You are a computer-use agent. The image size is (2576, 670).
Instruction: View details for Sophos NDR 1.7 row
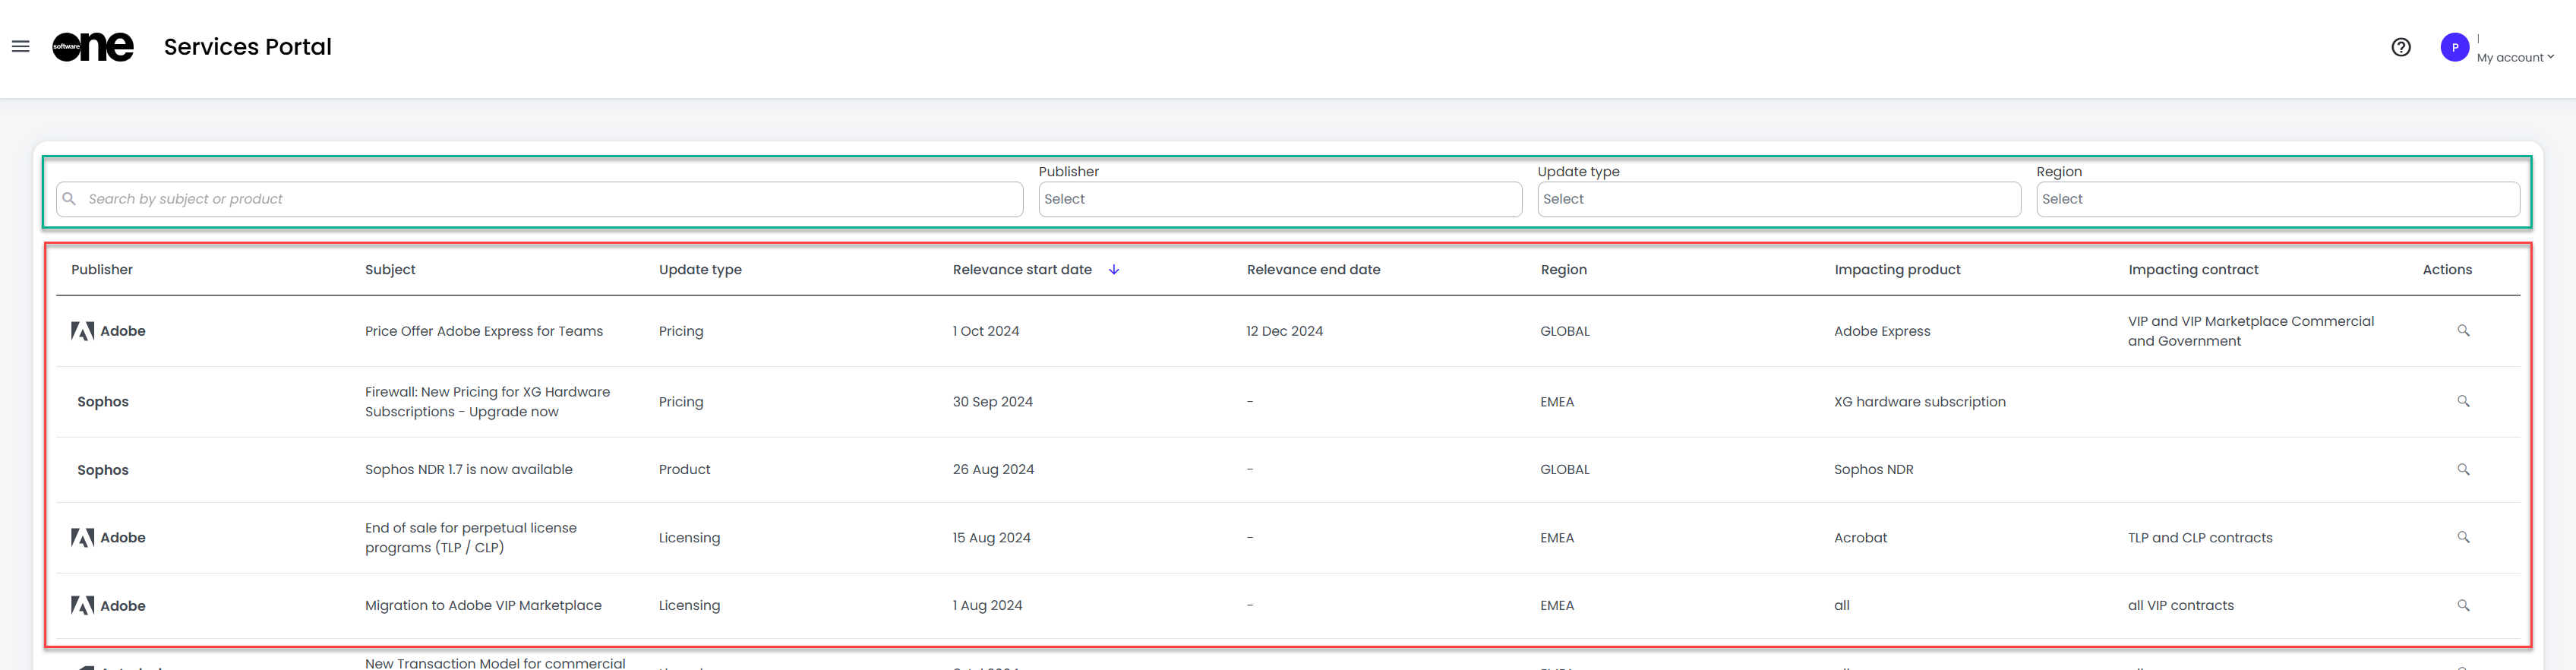click(2463, 470)
